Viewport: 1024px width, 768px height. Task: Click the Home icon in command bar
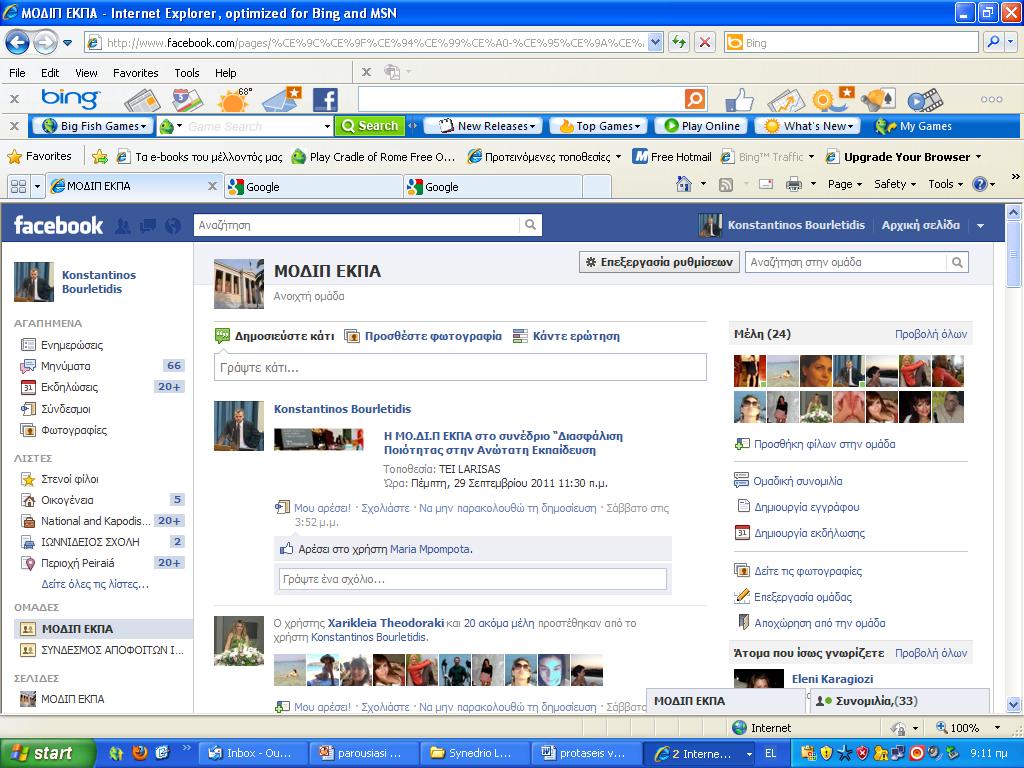tap(684, 184)
